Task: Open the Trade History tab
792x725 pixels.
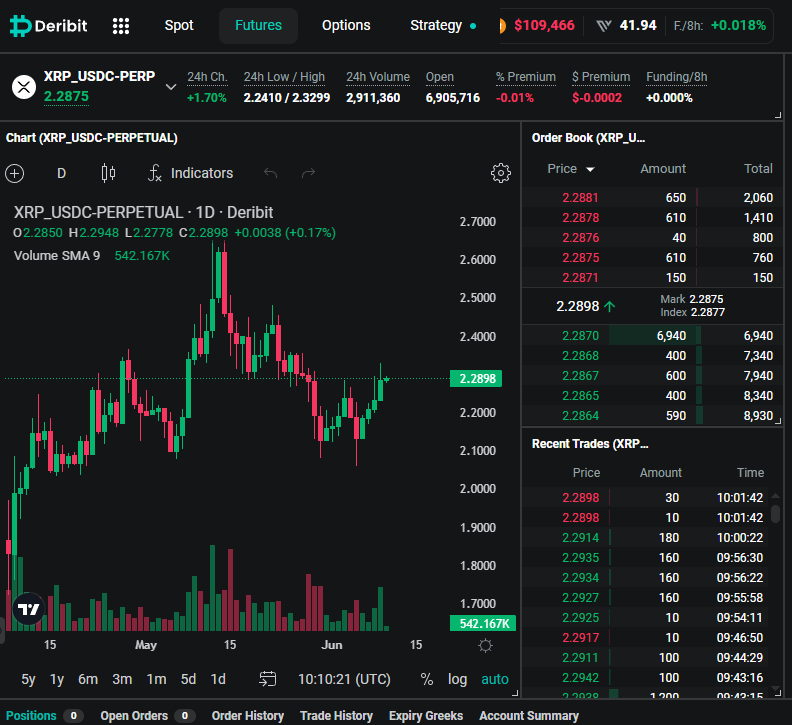Action: click(x=336, y=715)
